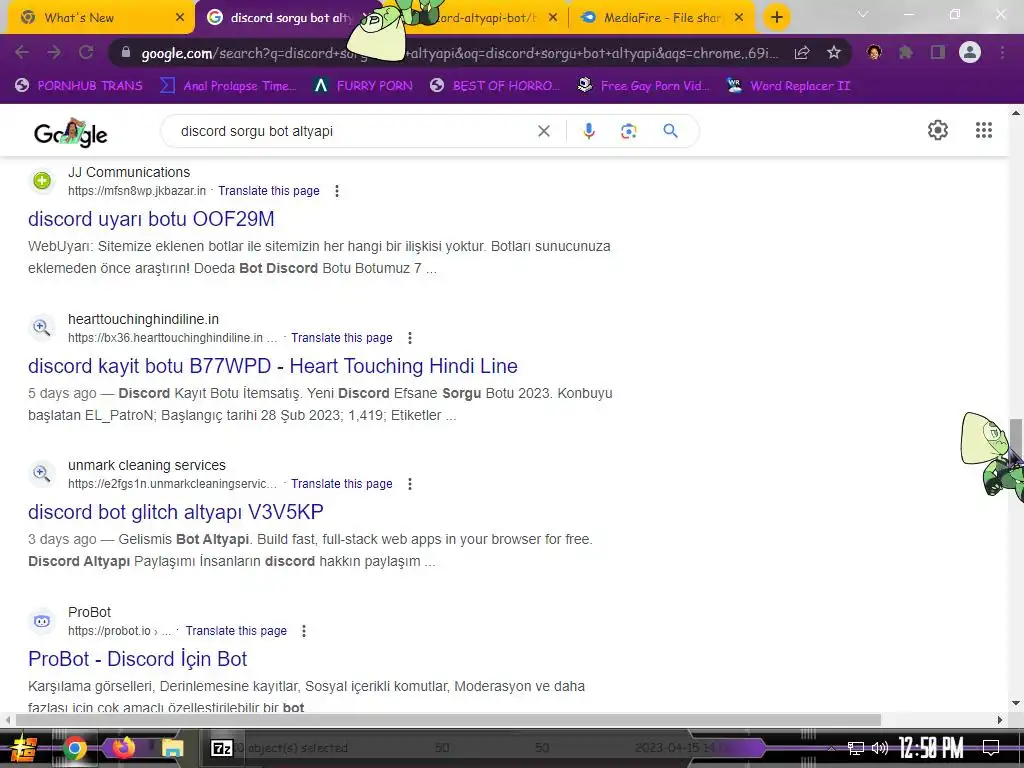The width and height of the screenshot is (1024, 768).
Task: Open more options for hearttouchinghindiline.in result
Action: (x=410, y=338)
